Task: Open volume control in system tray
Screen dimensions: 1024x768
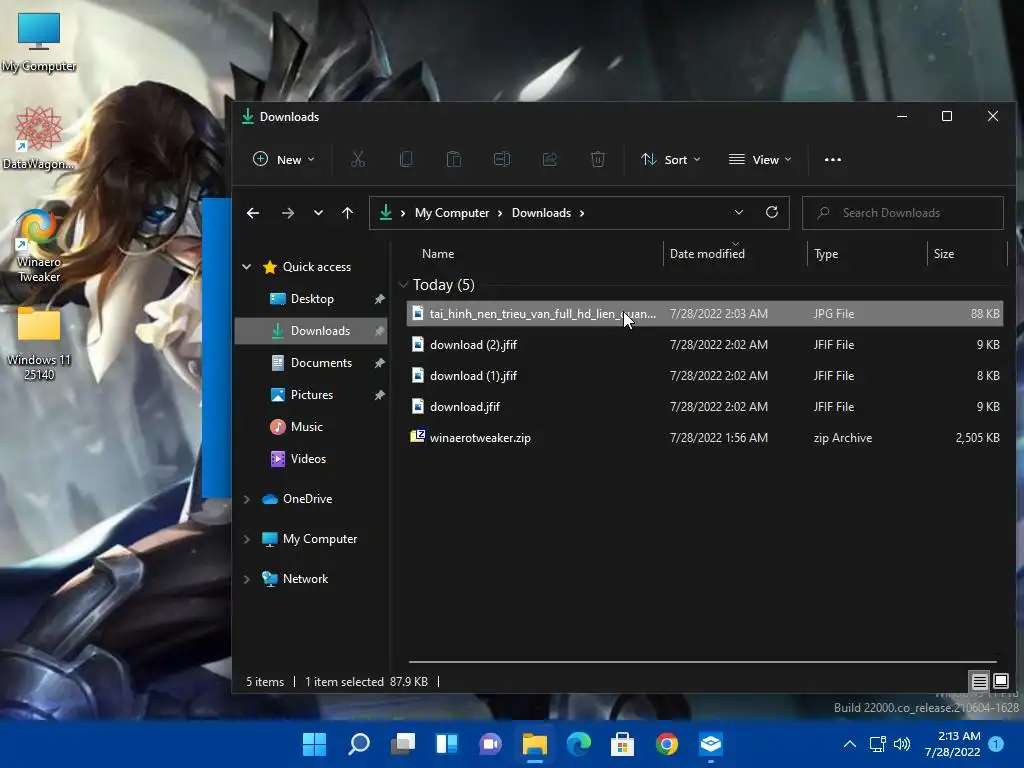Action: (x=902, y=744)
